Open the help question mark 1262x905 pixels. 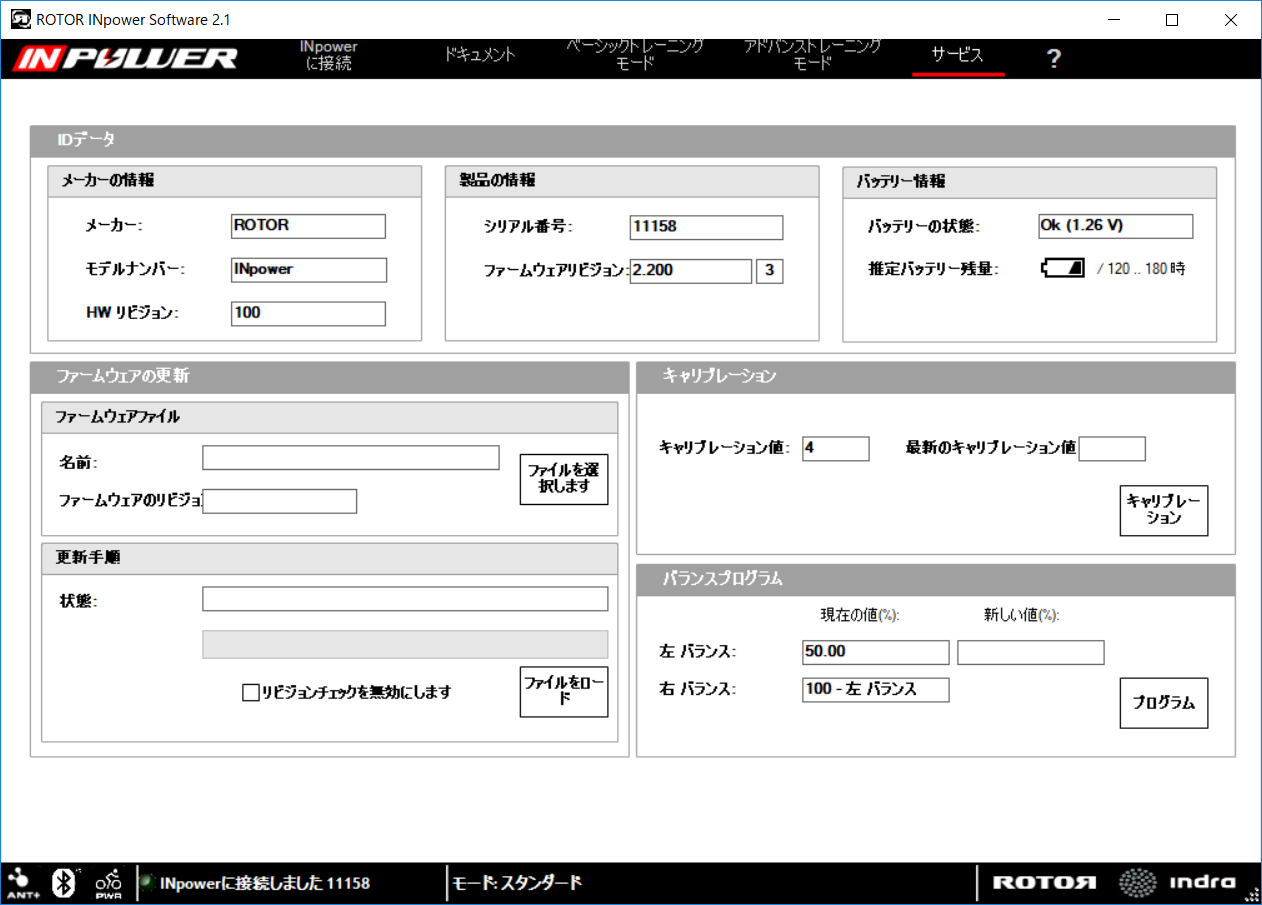click(1053, 59)
